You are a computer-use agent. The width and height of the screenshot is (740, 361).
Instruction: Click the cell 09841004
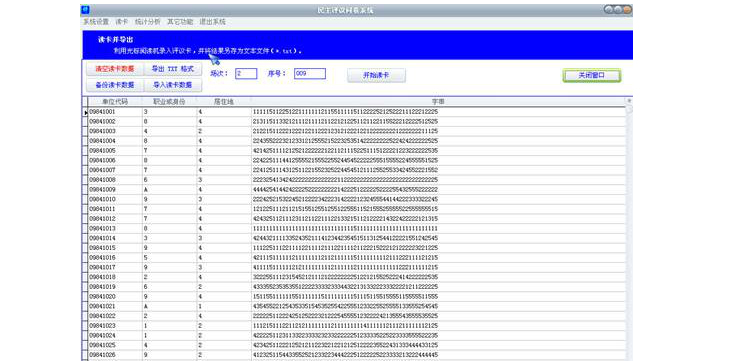tap(115, 141)
